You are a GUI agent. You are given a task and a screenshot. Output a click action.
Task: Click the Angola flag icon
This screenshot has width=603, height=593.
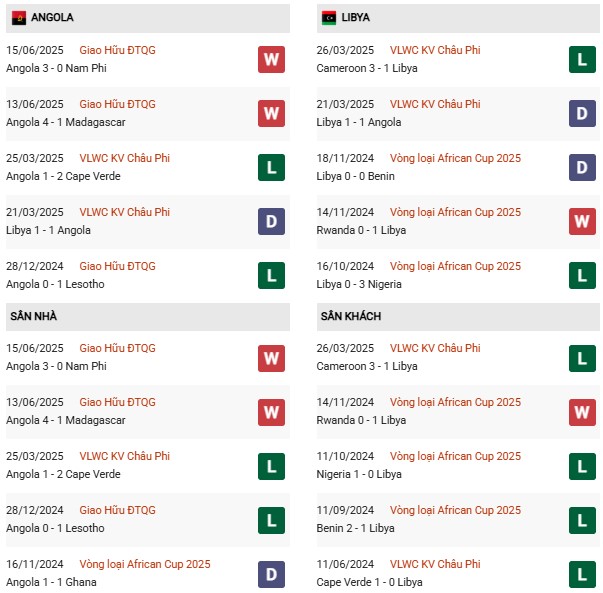(19, 18)
